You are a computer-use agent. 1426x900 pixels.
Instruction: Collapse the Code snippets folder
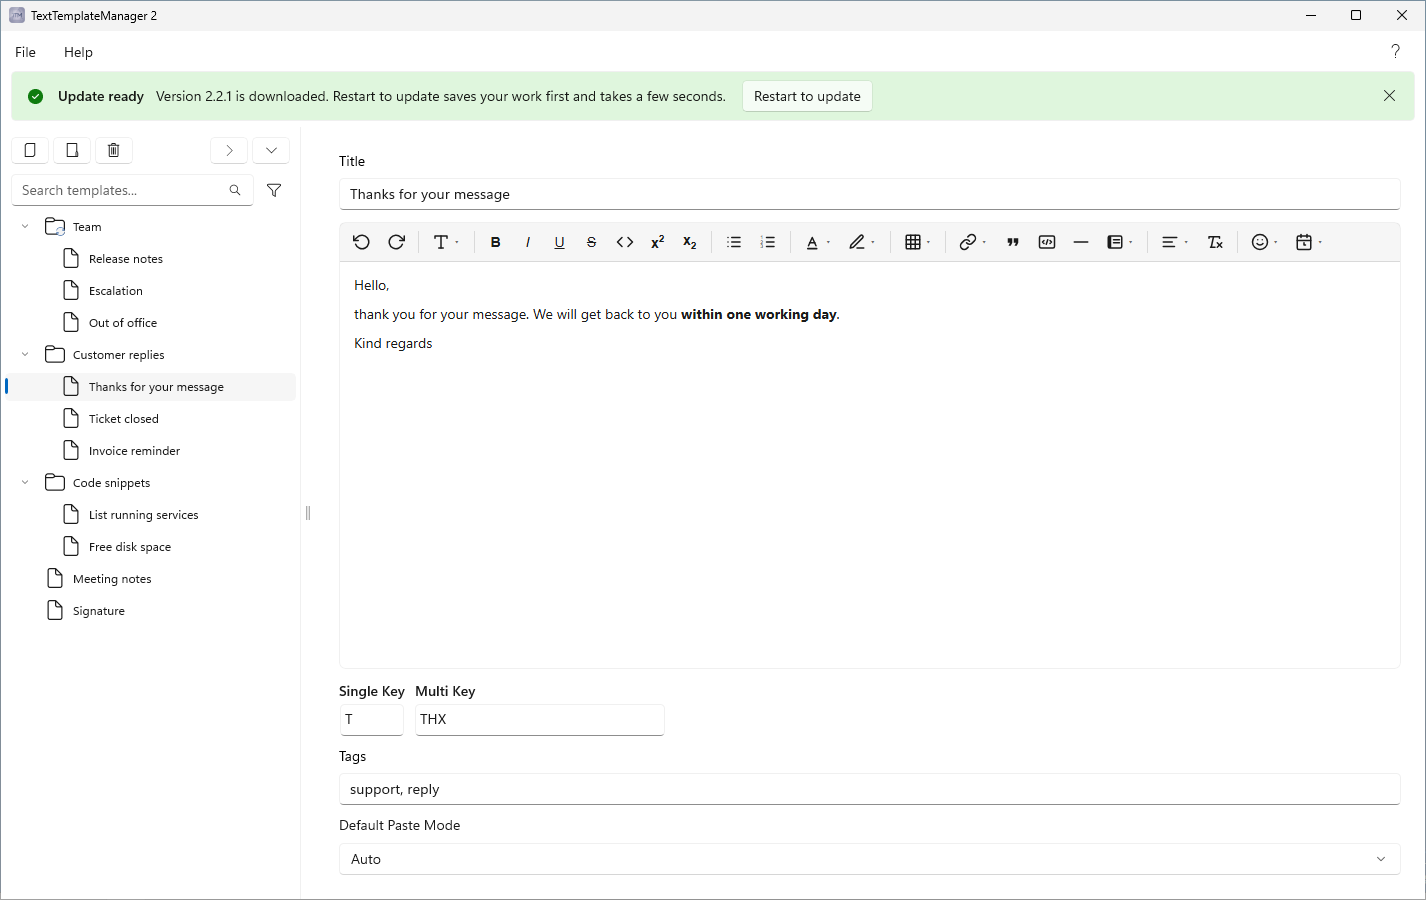click(25, 483)
